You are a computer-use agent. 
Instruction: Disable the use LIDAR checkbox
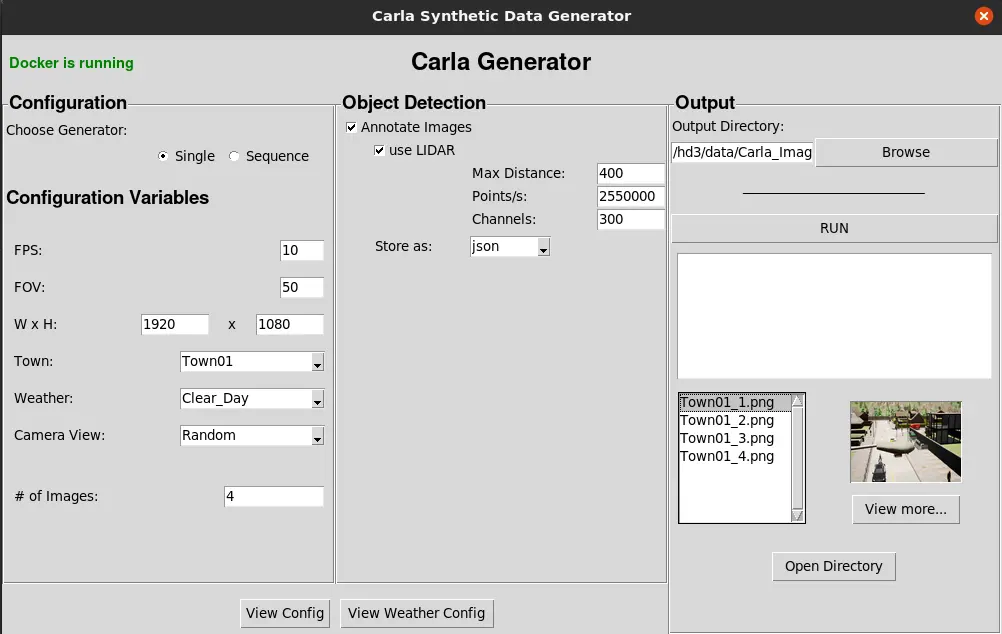pyautogui.click(x=380, y=151)
